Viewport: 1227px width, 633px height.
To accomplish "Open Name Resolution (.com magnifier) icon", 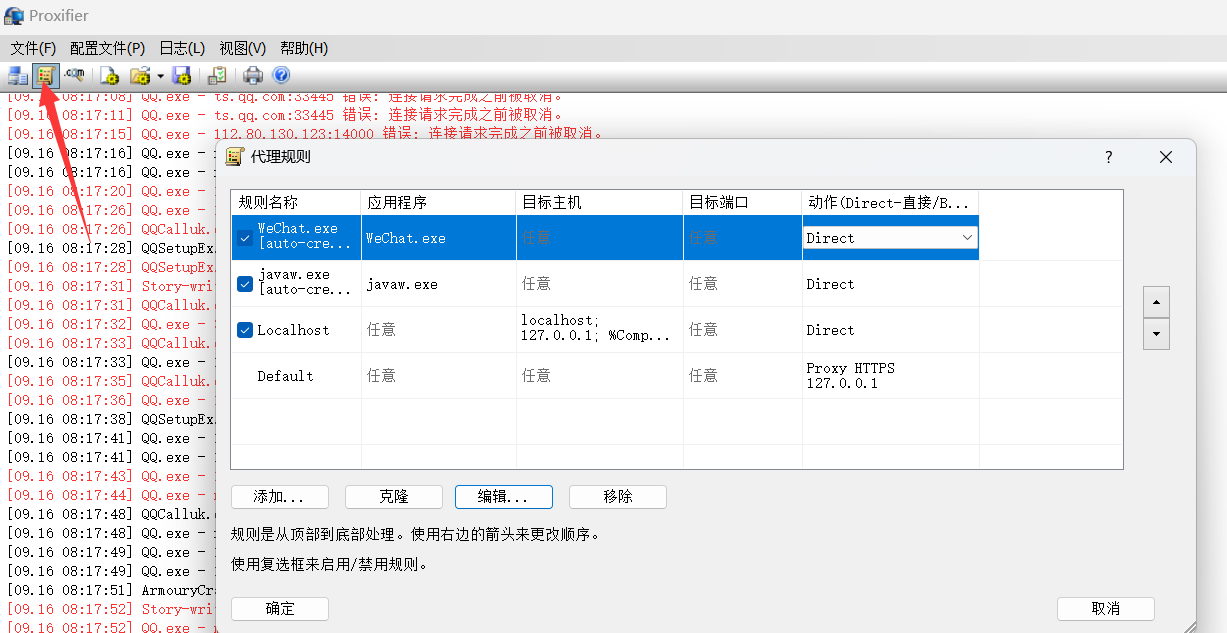I will tap(74, 75).
